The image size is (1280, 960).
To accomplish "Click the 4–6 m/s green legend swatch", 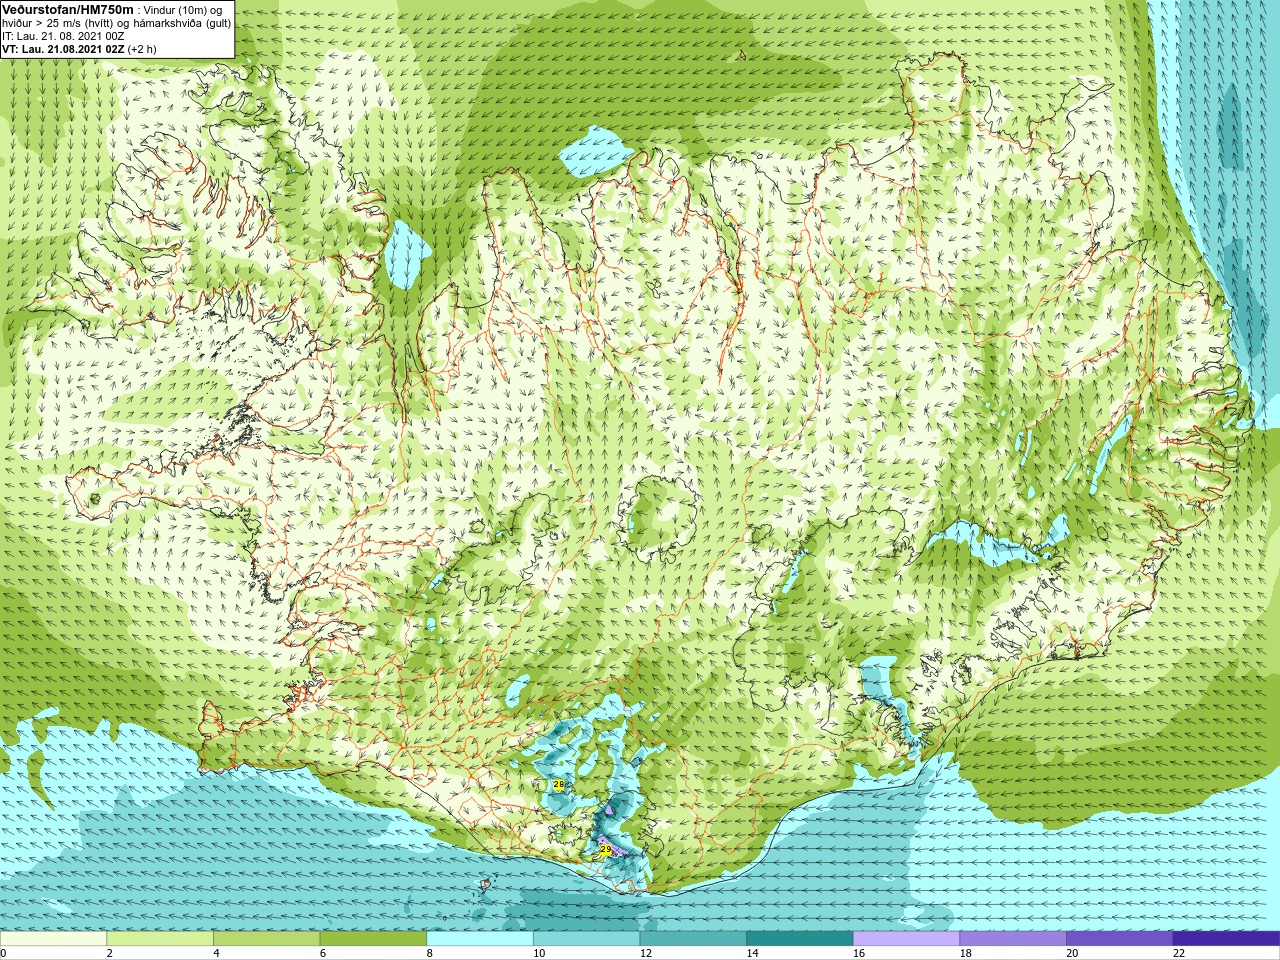I will click(x=266, y=939).
